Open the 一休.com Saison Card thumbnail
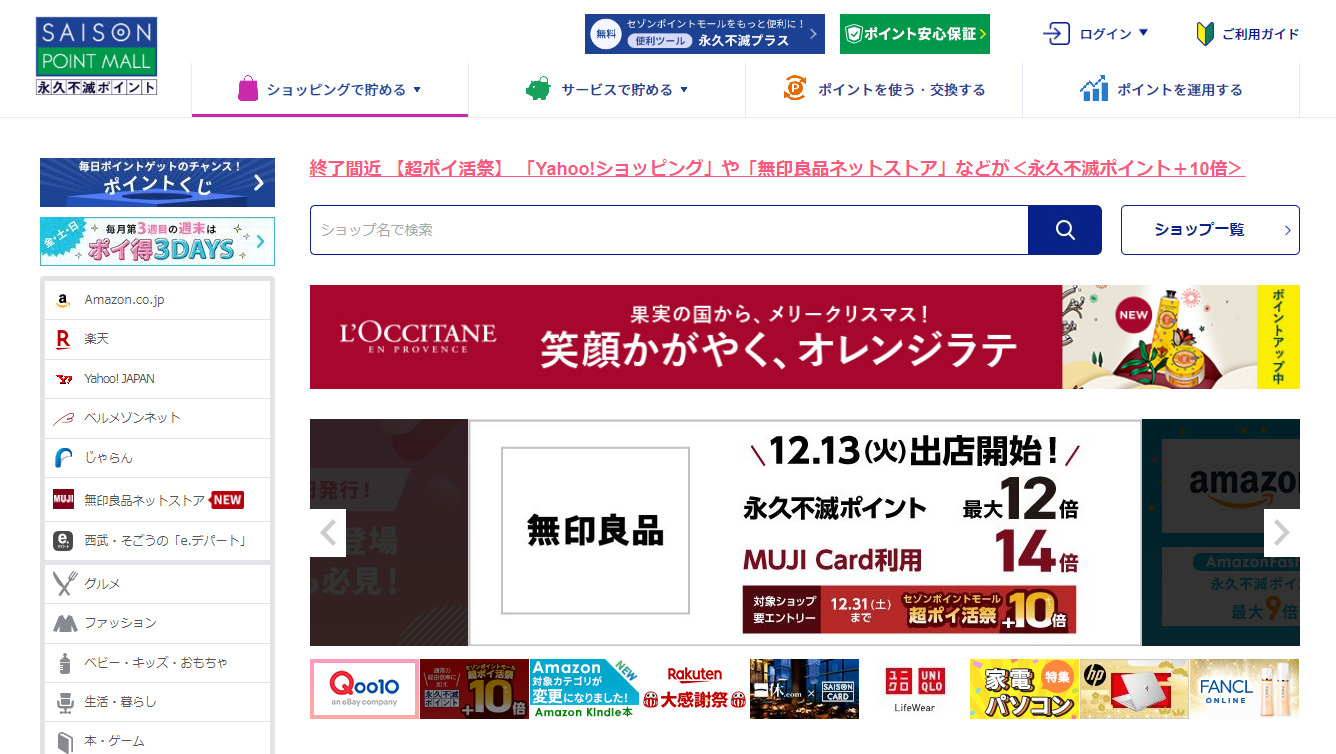The width and height of the screenshot is (1336, 754). pyautogui.click(x=804, y=689)
